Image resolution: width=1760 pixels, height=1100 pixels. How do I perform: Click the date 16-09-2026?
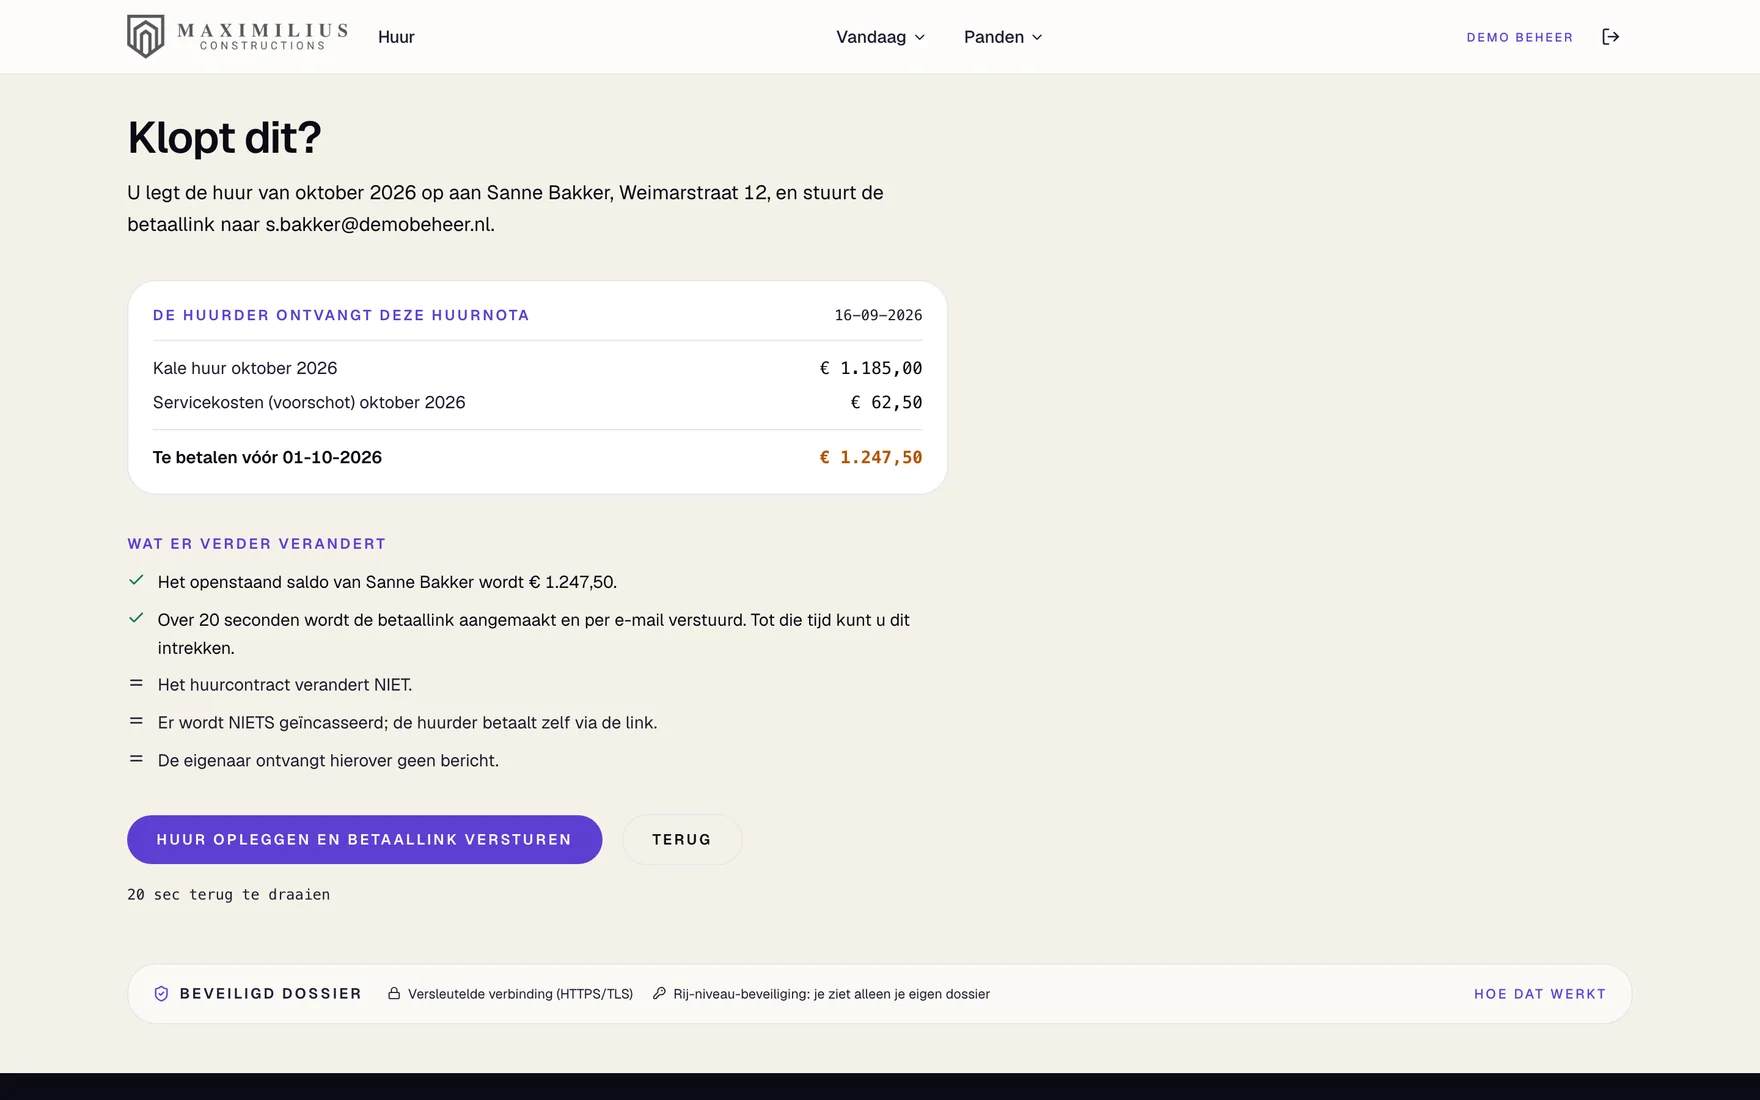[878, 315]
